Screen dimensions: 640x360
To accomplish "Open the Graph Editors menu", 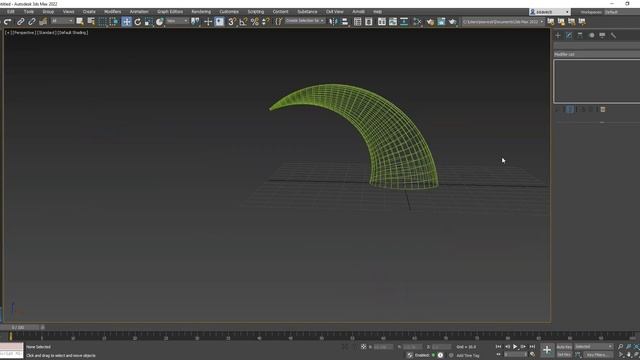I will click(x=170, y=12).
